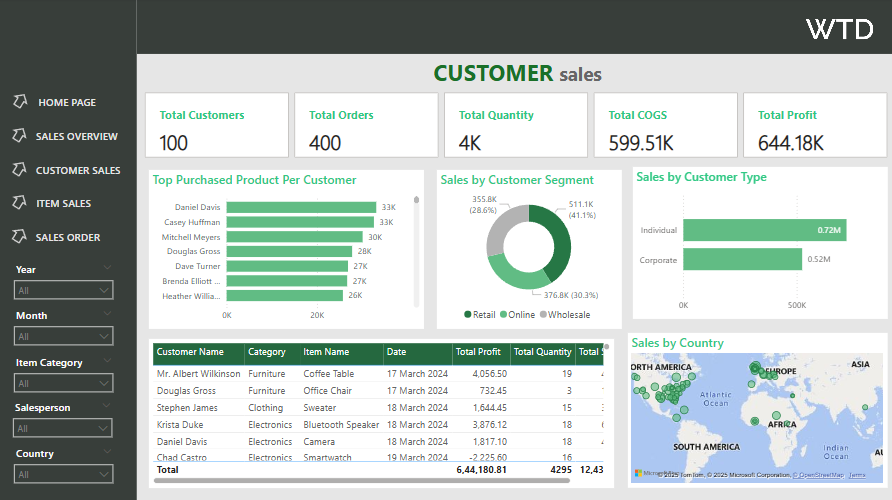Click the WTD logo
892x500 pixels.
click(x=840, y=29)
